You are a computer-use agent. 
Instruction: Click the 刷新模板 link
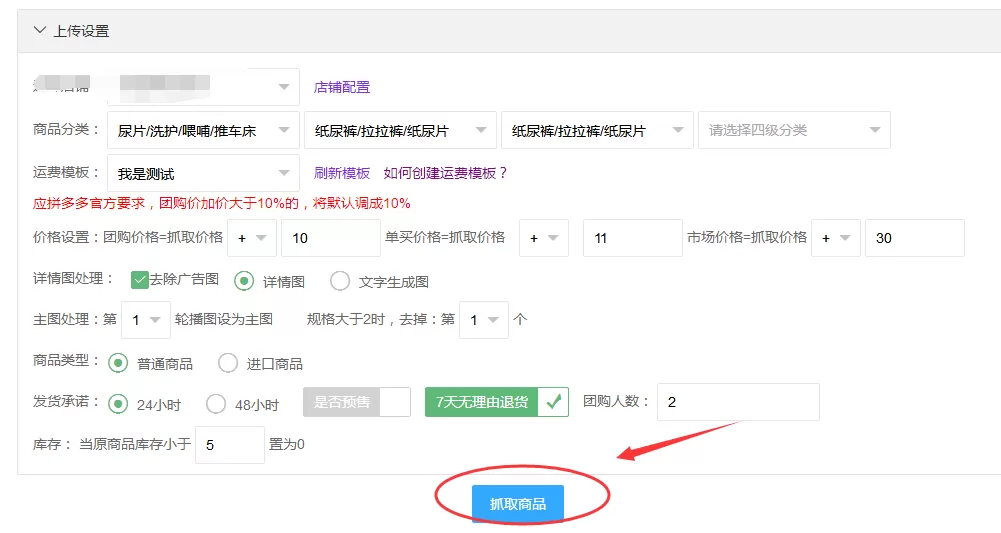point(342,173)
